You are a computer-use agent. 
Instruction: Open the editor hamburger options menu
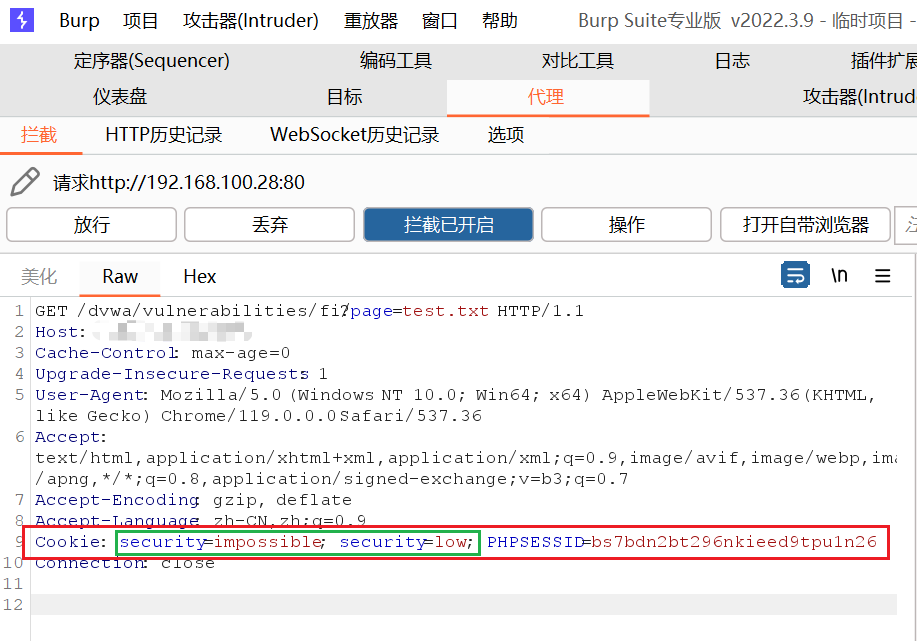(x=882, y=275)
